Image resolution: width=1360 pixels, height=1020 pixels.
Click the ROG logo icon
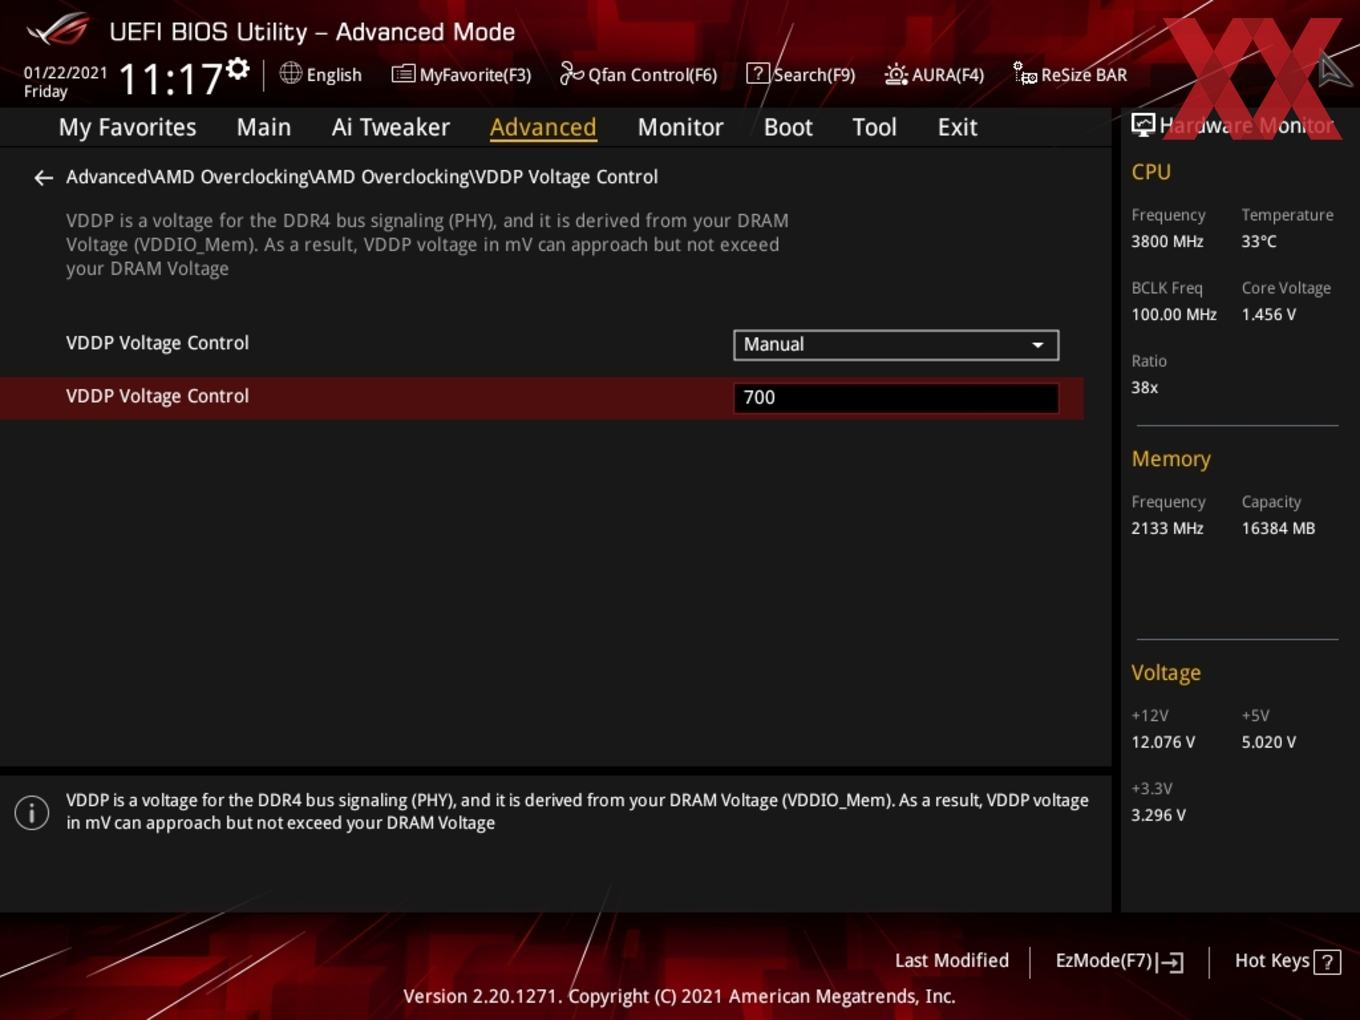coord(57,30)
